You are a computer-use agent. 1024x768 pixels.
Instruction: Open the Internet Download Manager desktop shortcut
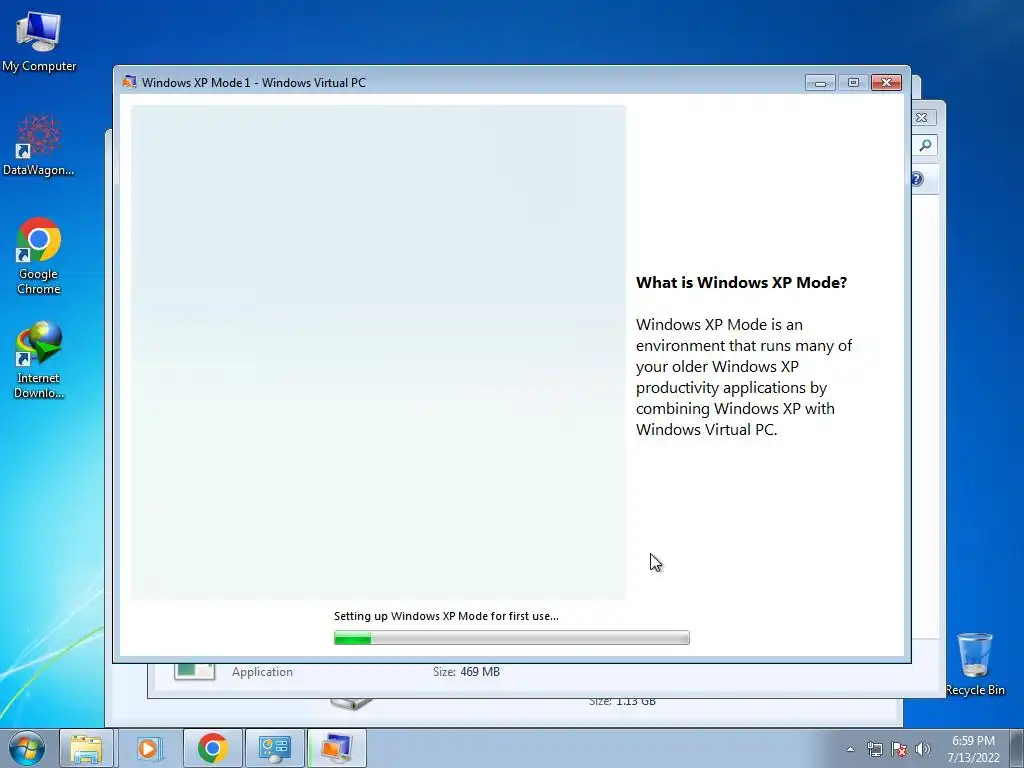point(39,360)
